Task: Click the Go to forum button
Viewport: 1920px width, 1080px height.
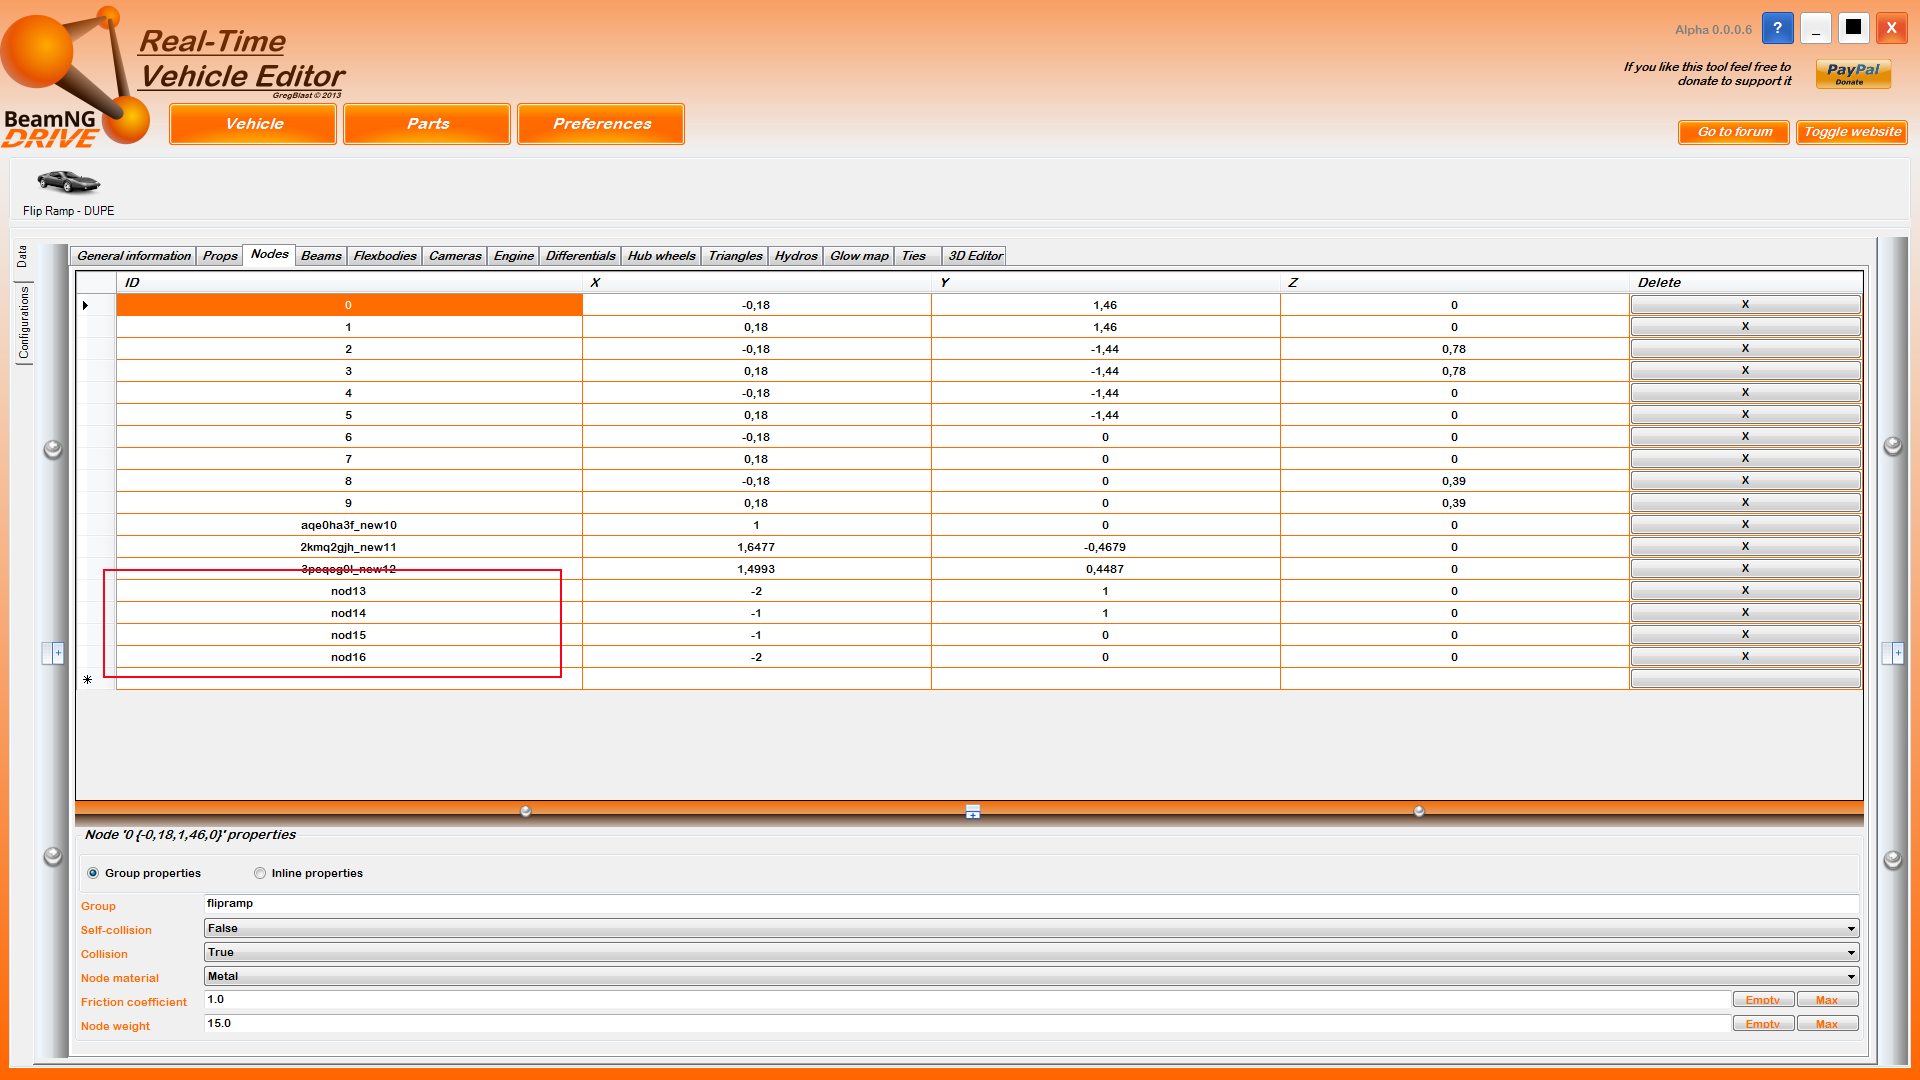Action: (1734, 132)
